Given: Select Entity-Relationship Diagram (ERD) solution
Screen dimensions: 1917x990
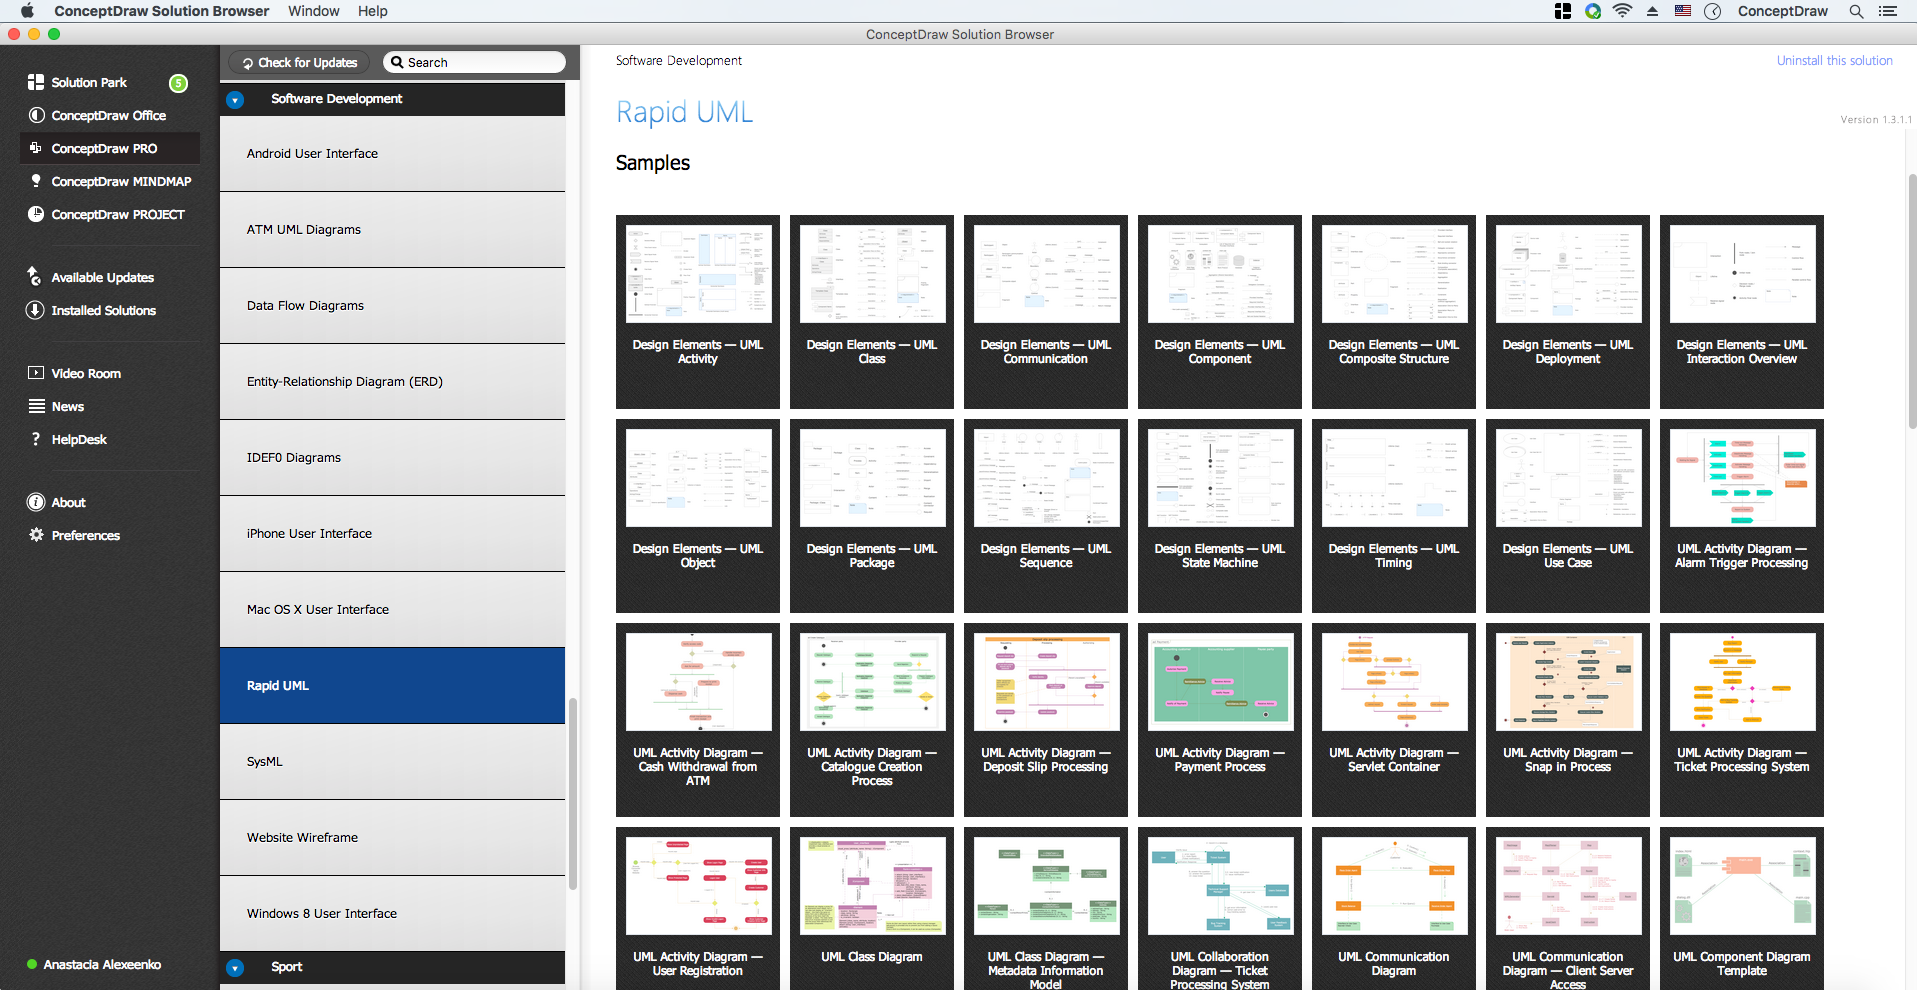Looking at the screenshot, I should click(392, 382).
